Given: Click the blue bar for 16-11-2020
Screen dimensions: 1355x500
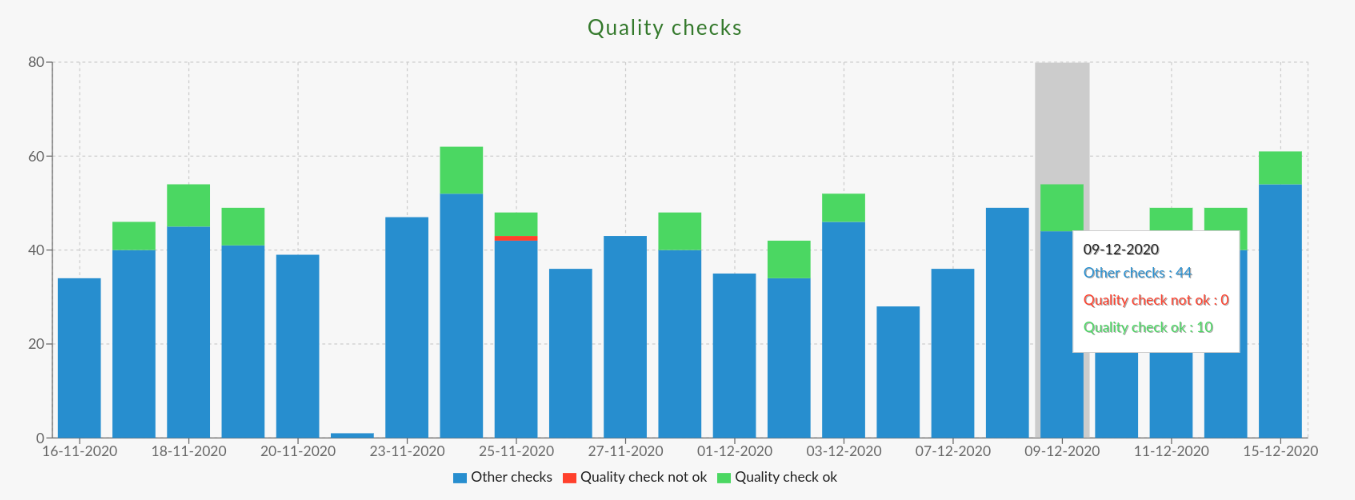Looking at the screenshot, I should pyautogui.click(x=79, y=358).
